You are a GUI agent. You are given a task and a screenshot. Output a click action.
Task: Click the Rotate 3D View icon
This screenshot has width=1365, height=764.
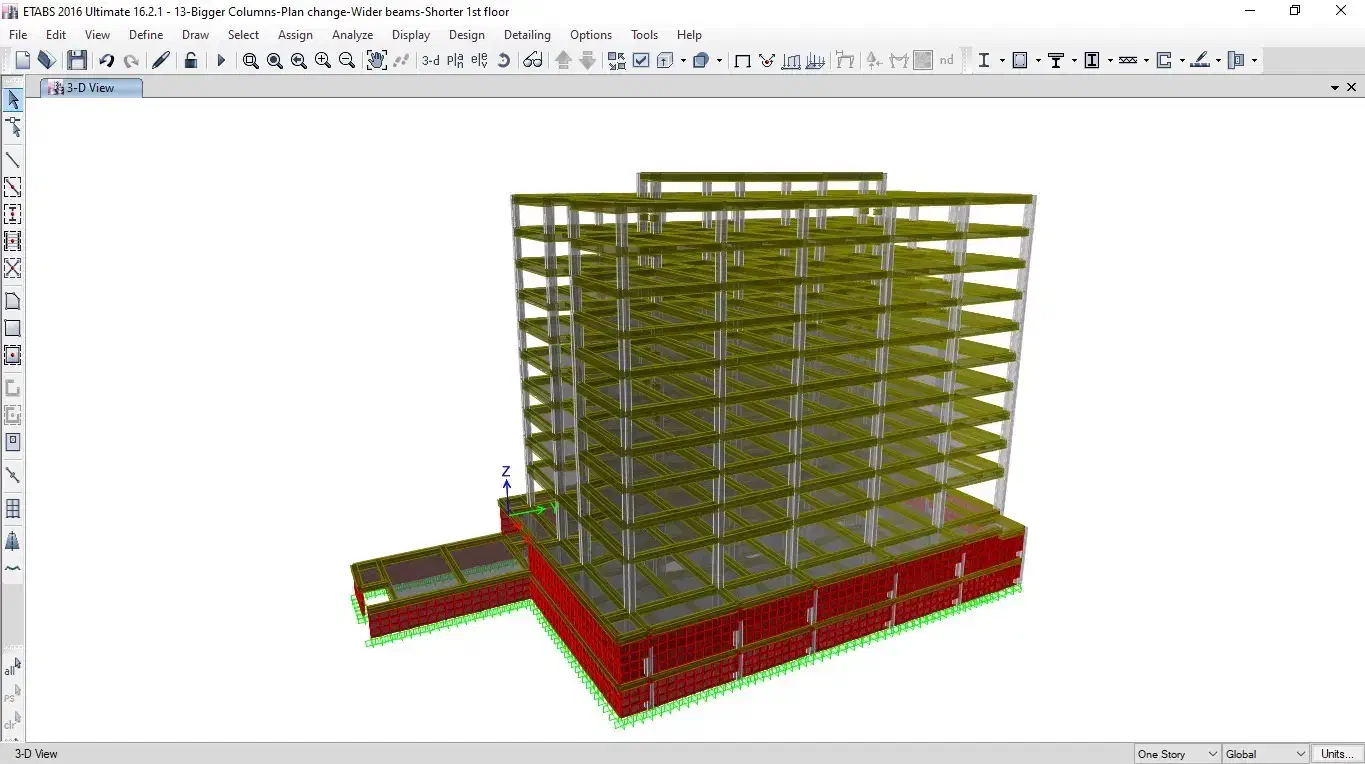tap(503, 61)
